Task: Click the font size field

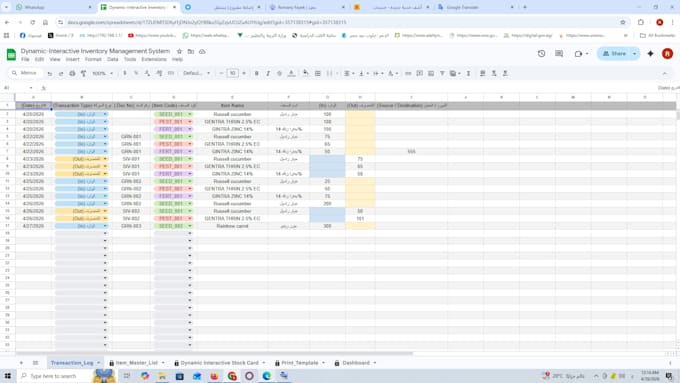Action: tap(232, 73)
